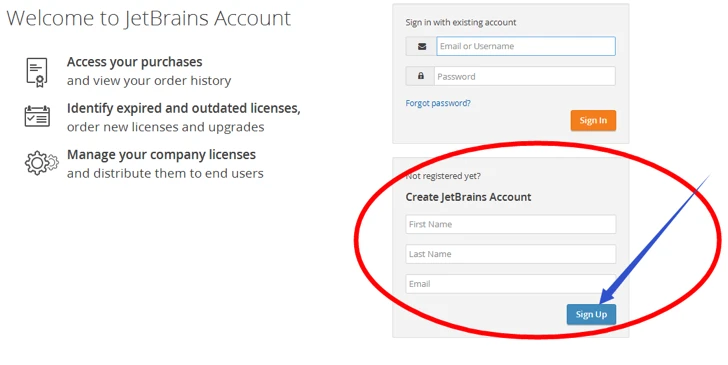Click Identify expired and outdated licenses text
This screenshot has width=728, height=365.
tap(184, 108)
